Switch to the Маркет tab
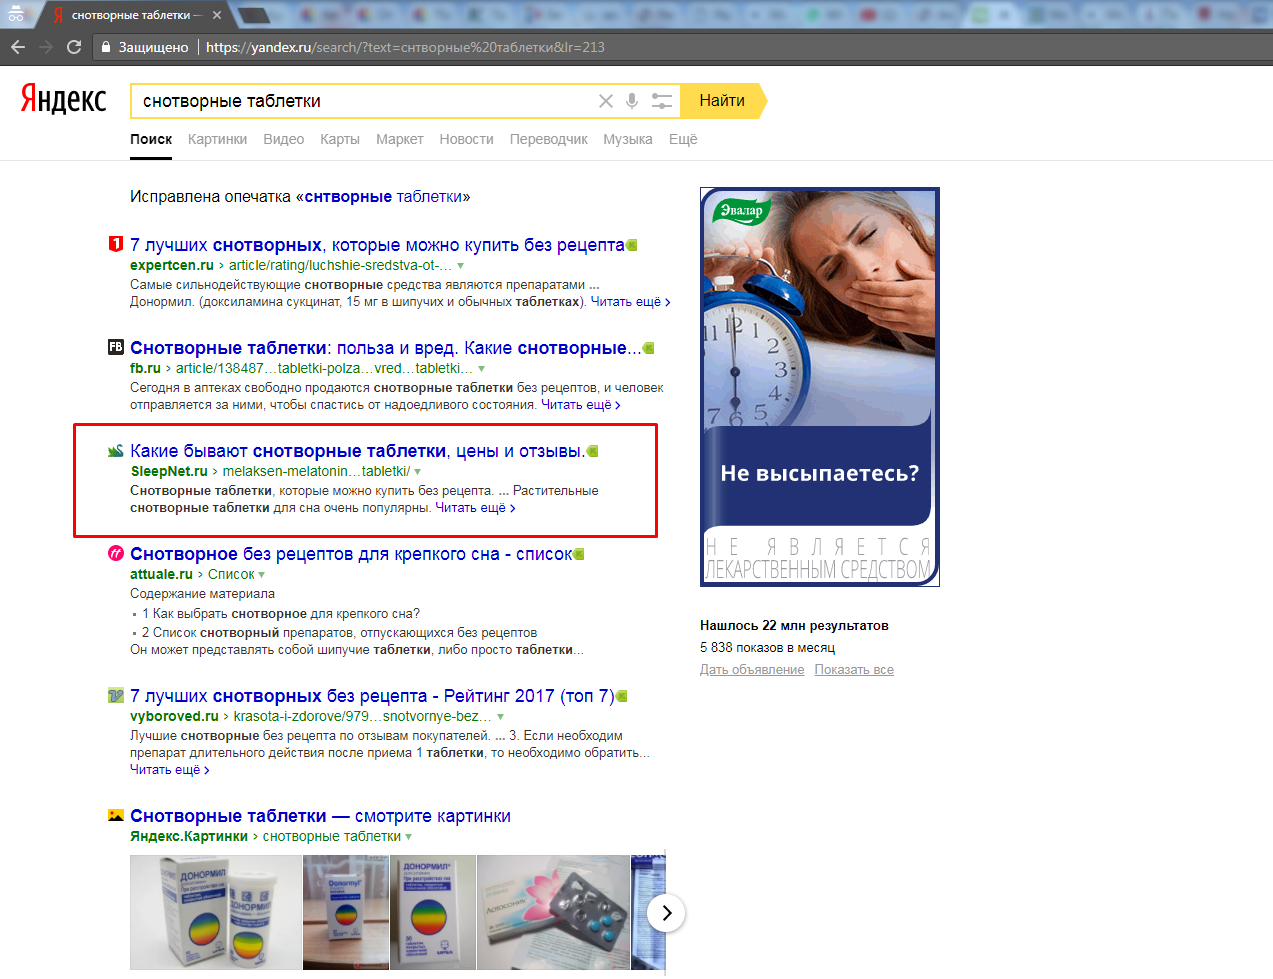Viewport: 1273px width, 979px height. (x=399, y=139)
